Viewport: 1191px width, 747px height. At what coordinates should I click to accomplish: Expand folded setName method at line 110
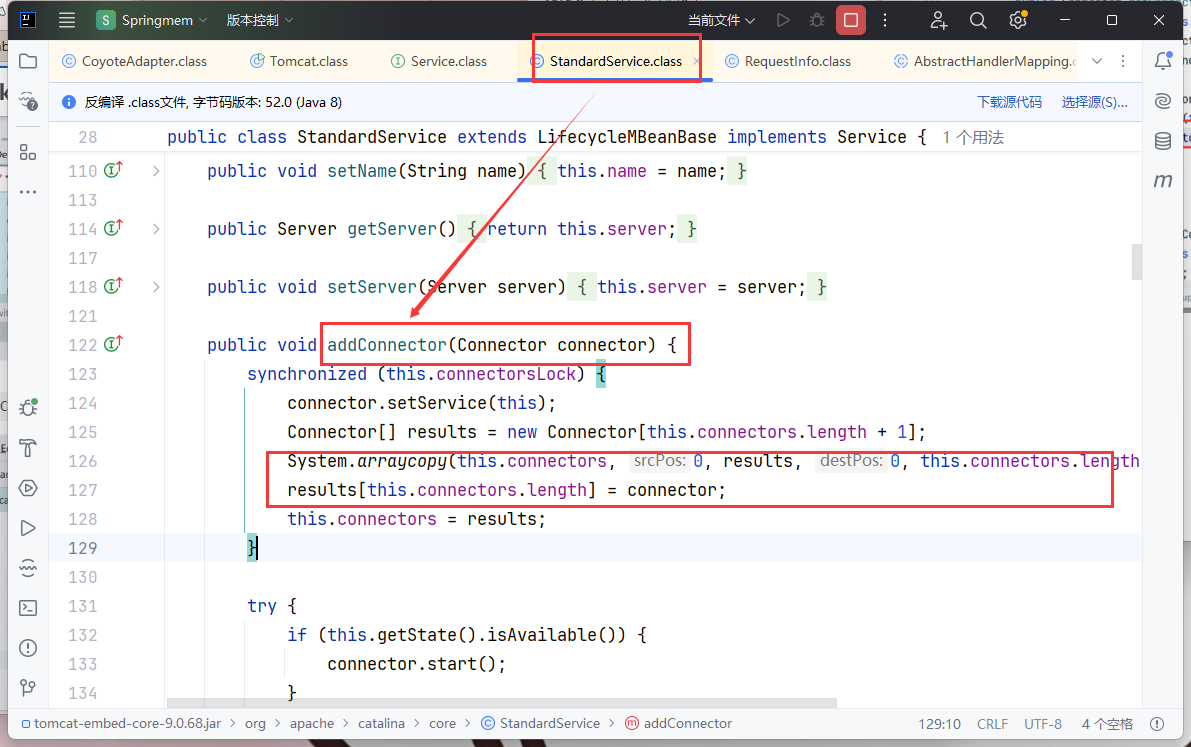[x=156, y=171]
